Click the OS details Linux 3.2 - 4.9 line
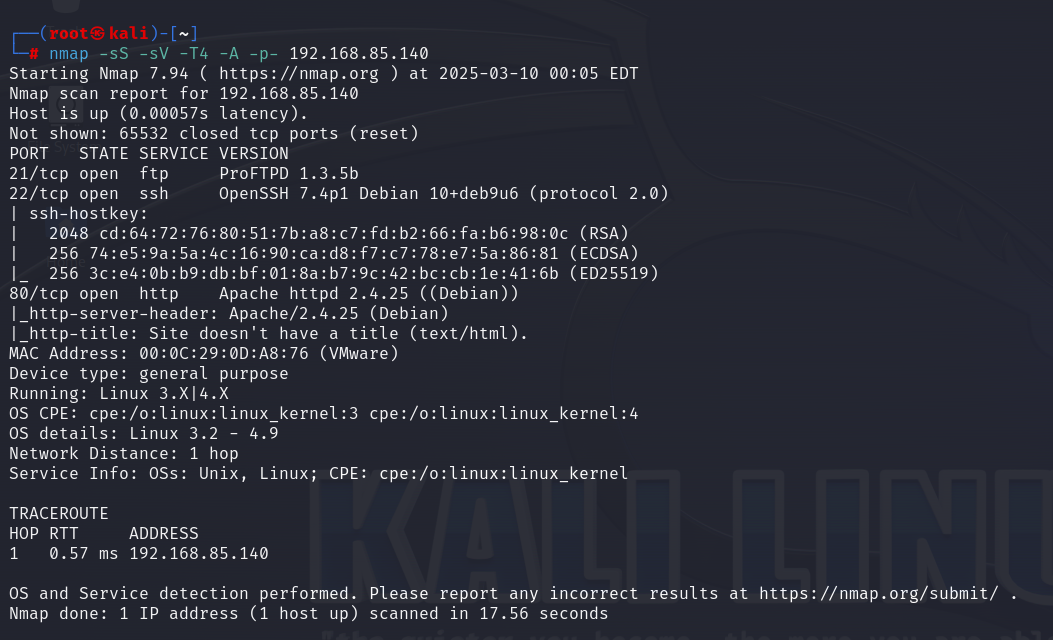Image resolution: width=1053 pixels, height=640 pixels. [x=143, y=433]
